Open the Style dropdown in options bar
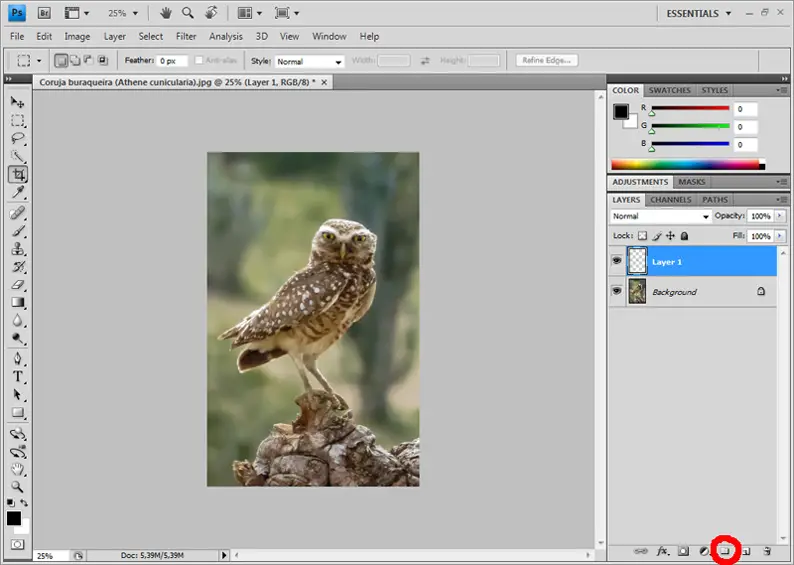 pyautogui.click(x=310, y=61)
